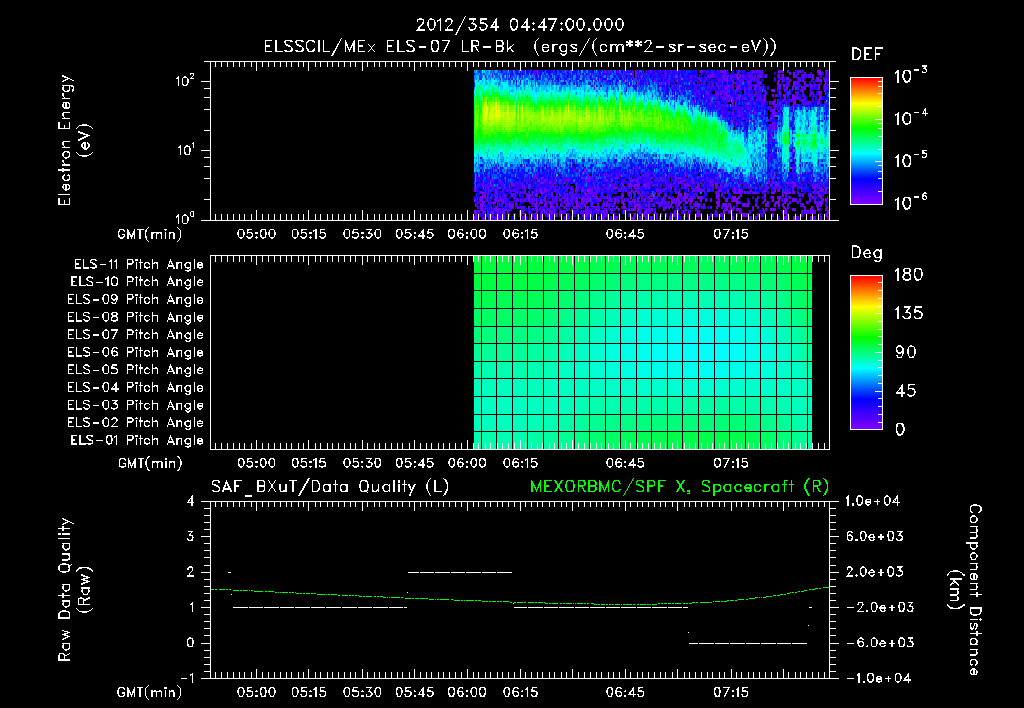Image resolution: width=1024 pixels, height=708 pixels.
Task: Click the 'DEF' color bar label
Action: 867,54
